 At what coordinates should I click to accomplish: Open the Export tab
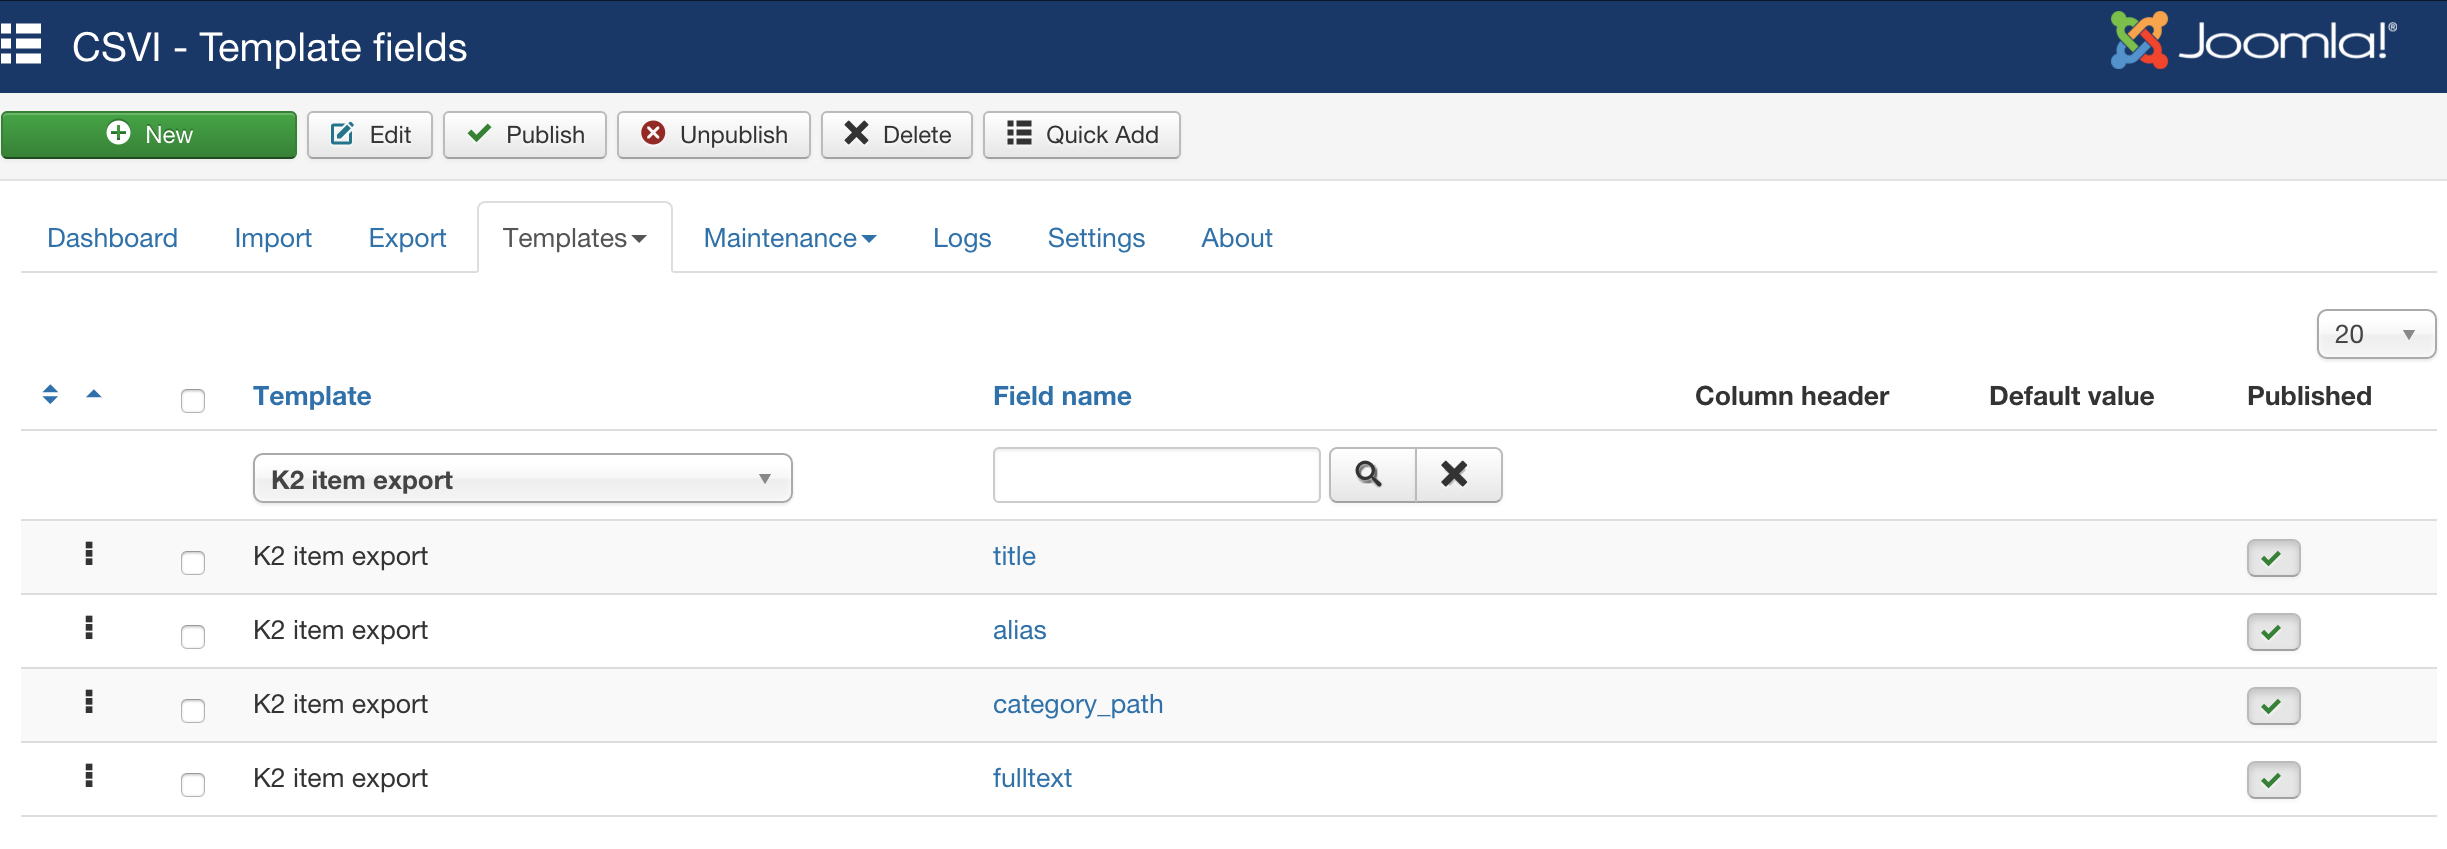tap(407, 238)
